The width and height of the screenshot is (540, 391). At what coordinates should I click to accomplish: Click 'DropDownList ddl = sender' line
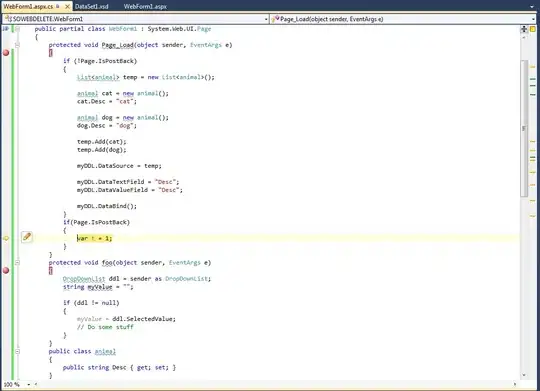tap(137, 278)
